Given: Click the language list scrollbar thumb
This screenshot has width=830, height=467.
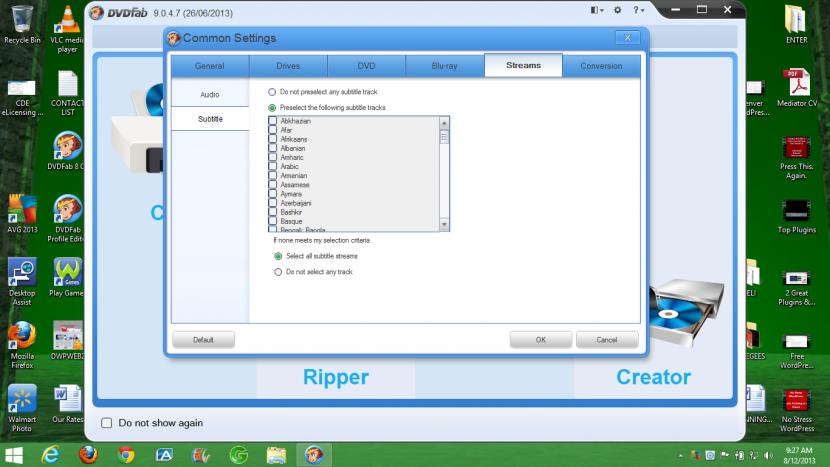Looking at the screenshot, I should tap(444, 137).
